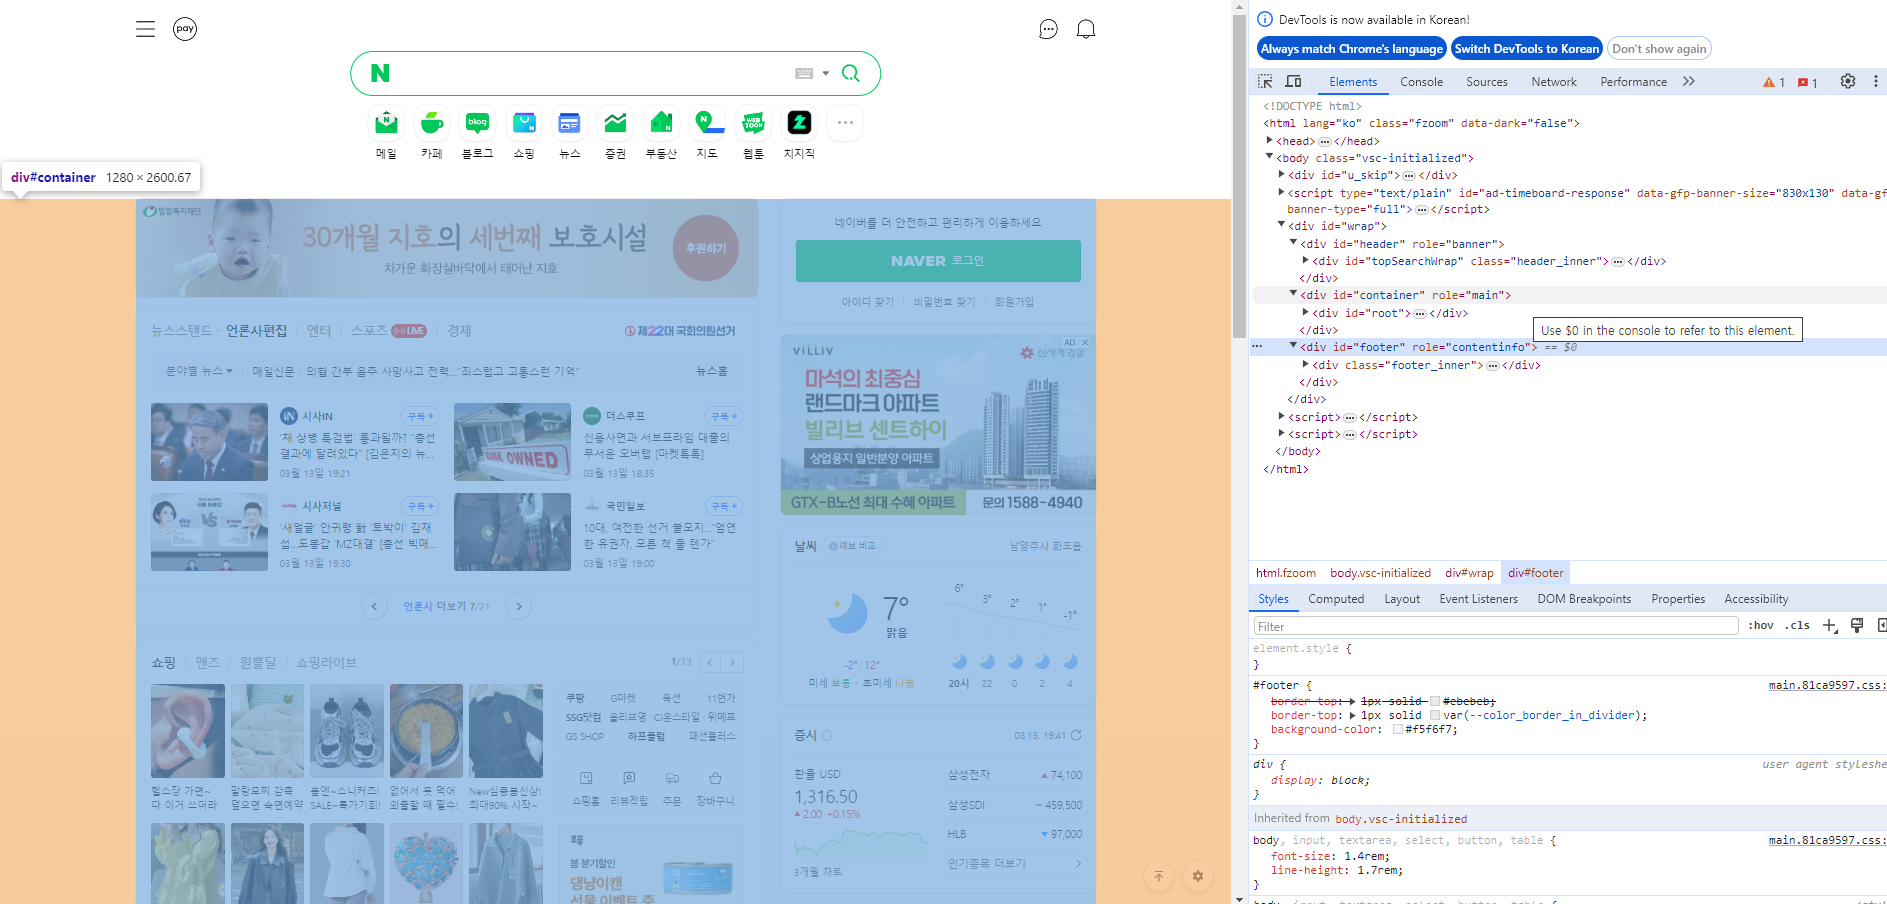Open the 메일 (Mail) shortcut

[386, 134]
